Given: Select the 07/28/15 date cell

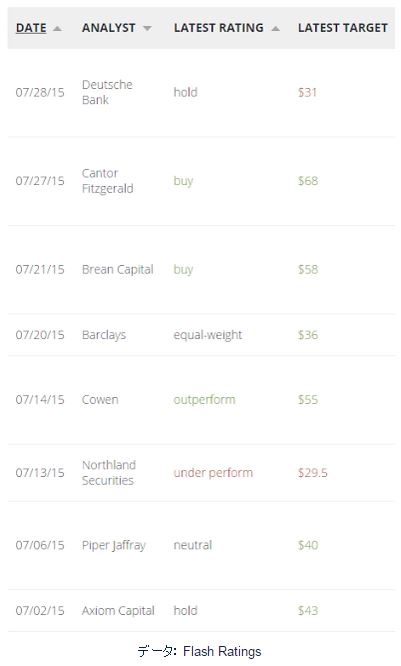Looking at the screenshot, I should [x=40, y=92].
